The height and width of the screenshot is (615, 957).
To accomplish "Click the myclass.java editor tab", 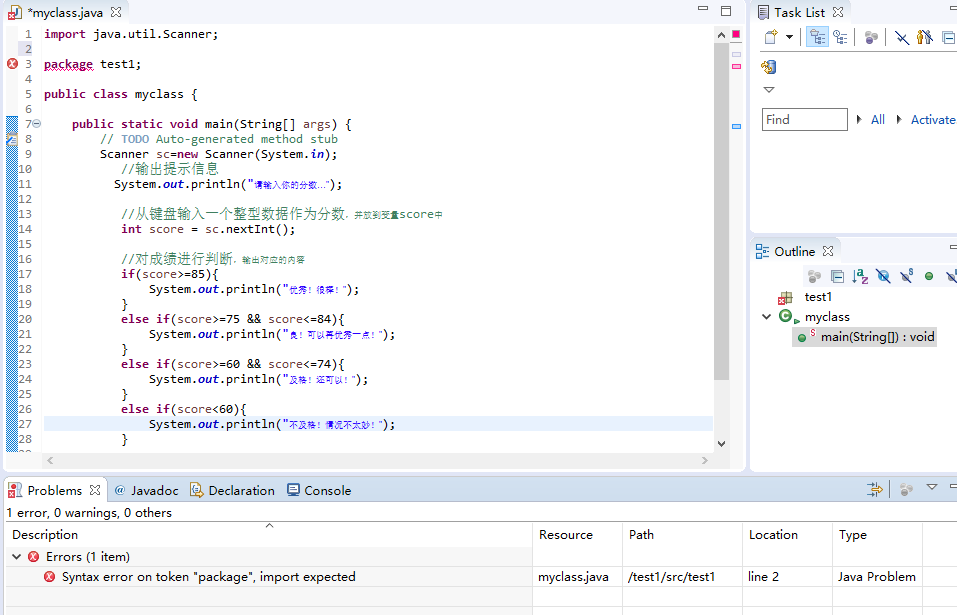I will coord(65,12).
